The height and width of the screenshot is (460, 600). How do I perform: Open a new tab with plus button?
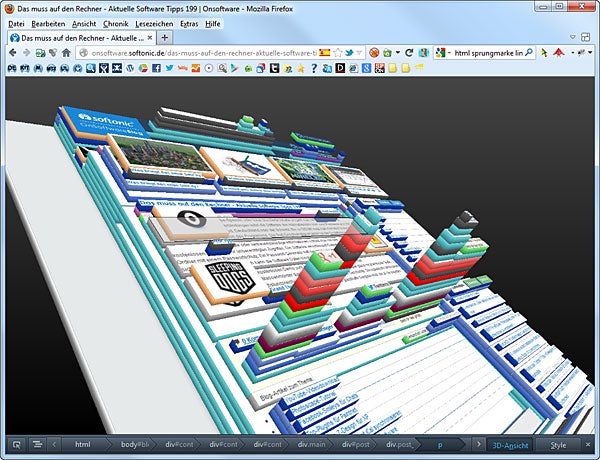[165, 37]
